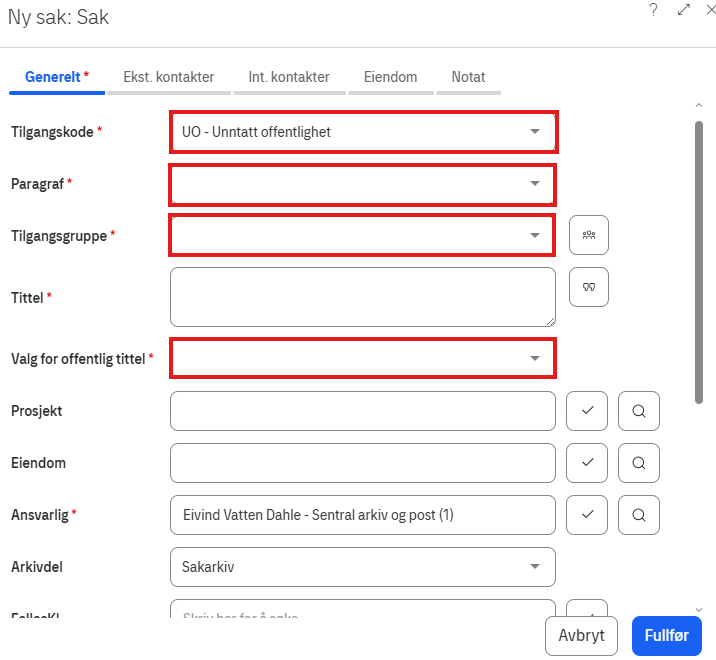Click the checkmark icon next to Prosjekt
716x660 pixels.
click(587, 410)
